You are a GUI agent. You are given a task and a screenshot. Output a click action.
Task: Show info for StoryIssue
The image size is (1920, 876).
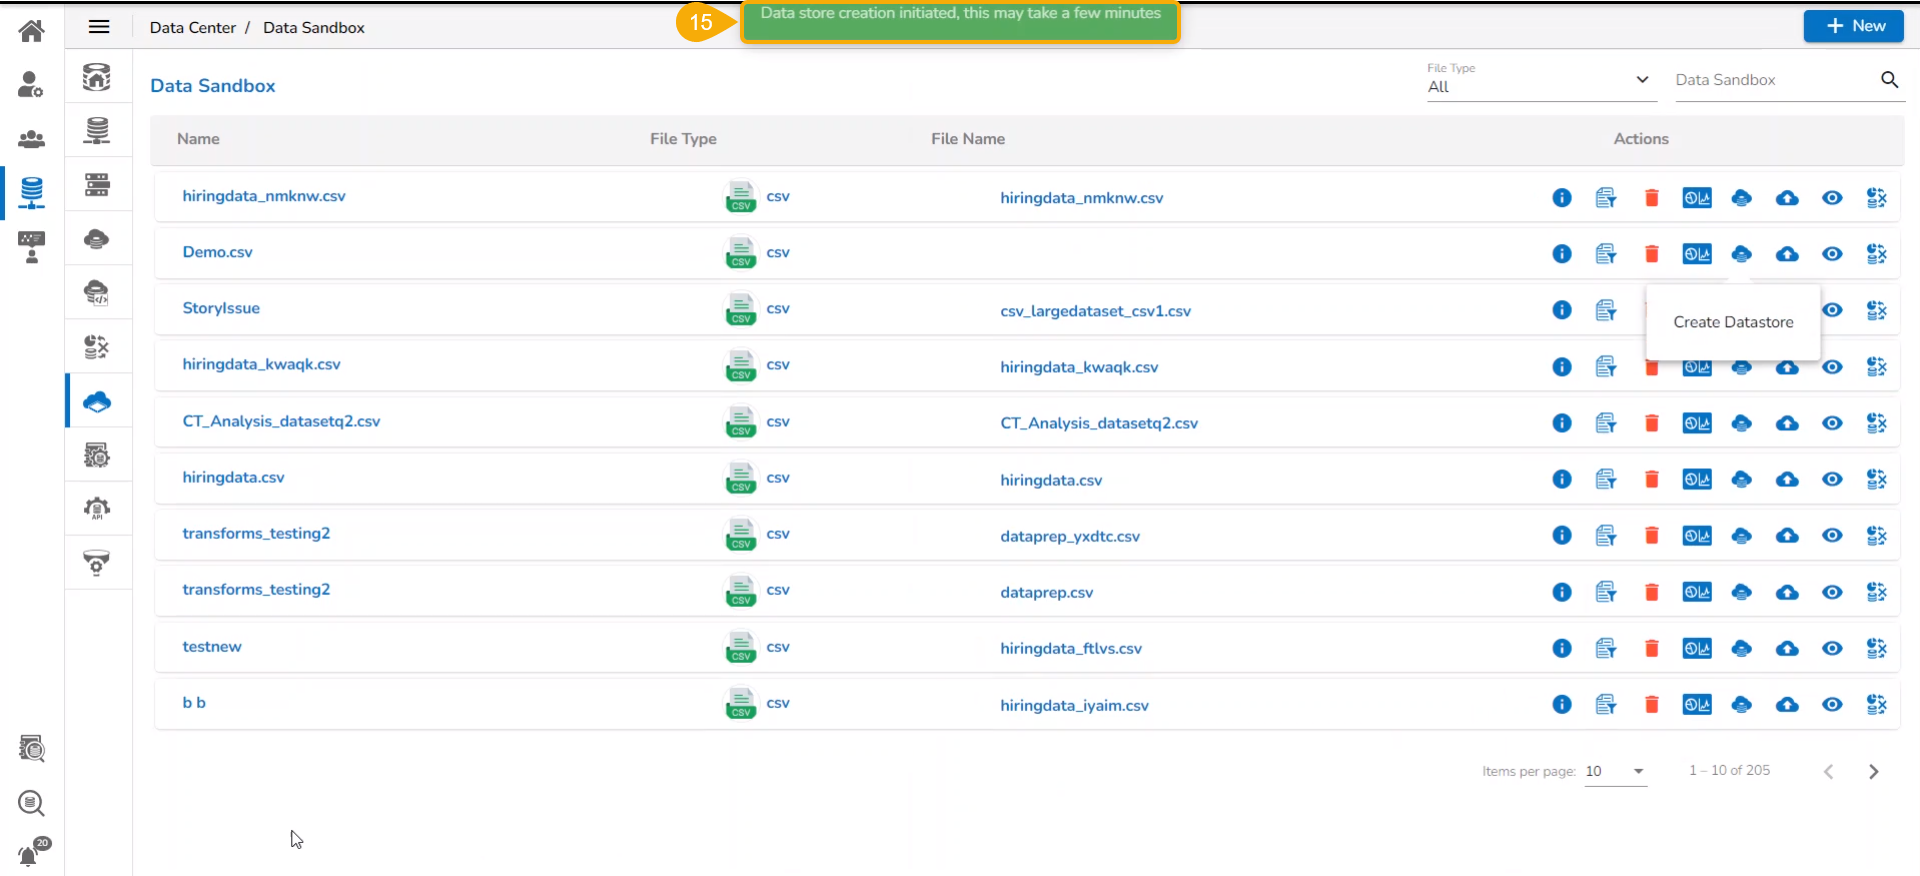coord(1562,310)
